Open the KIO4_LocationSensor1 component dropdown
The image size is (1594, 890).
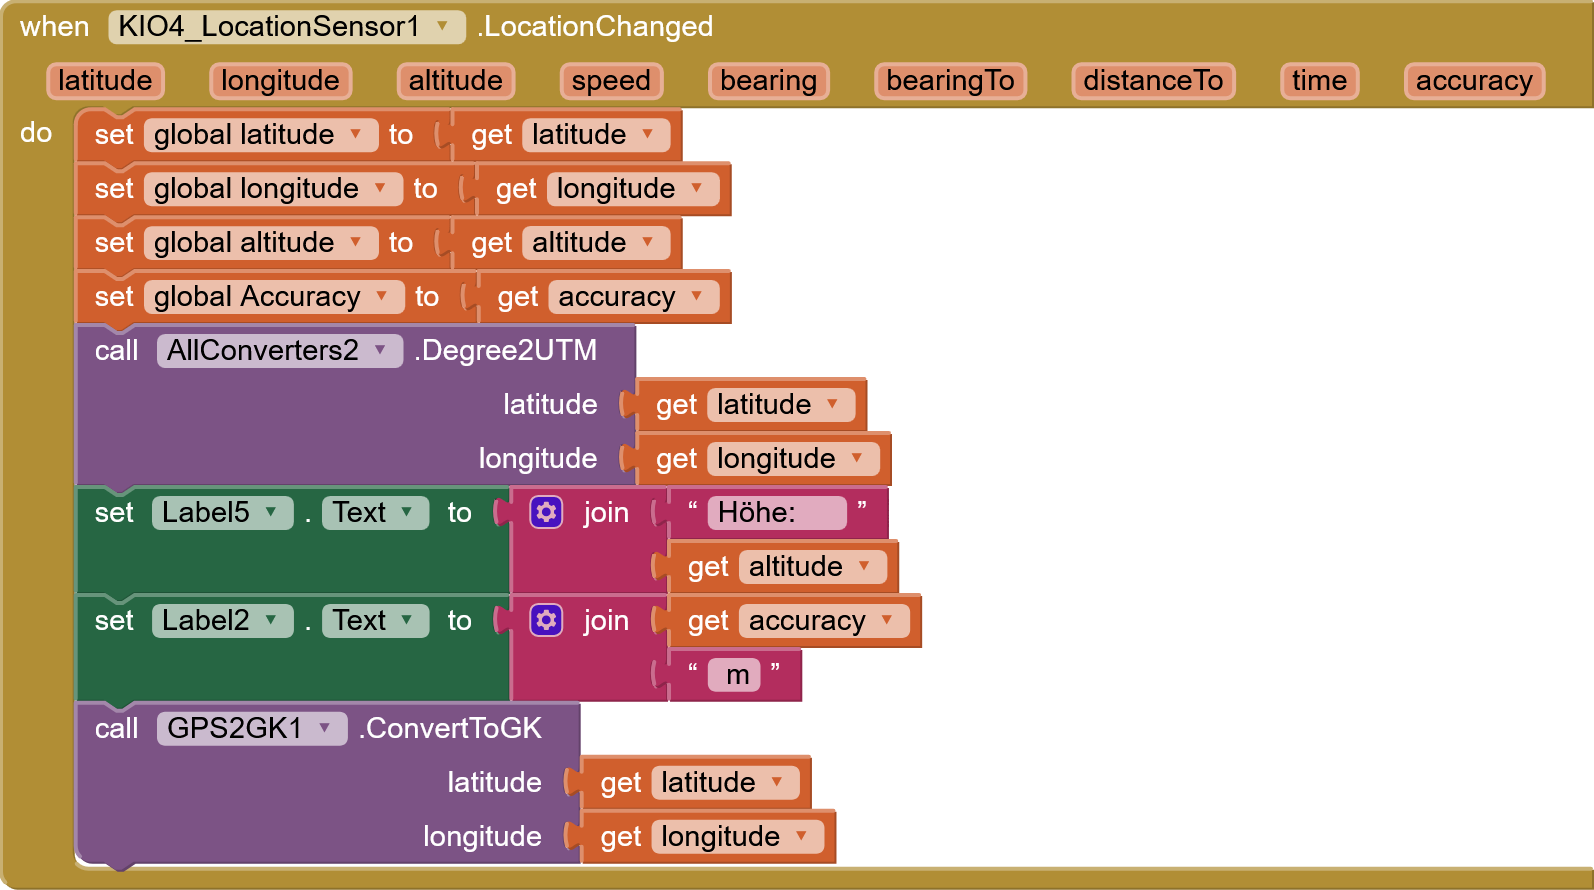442,27
